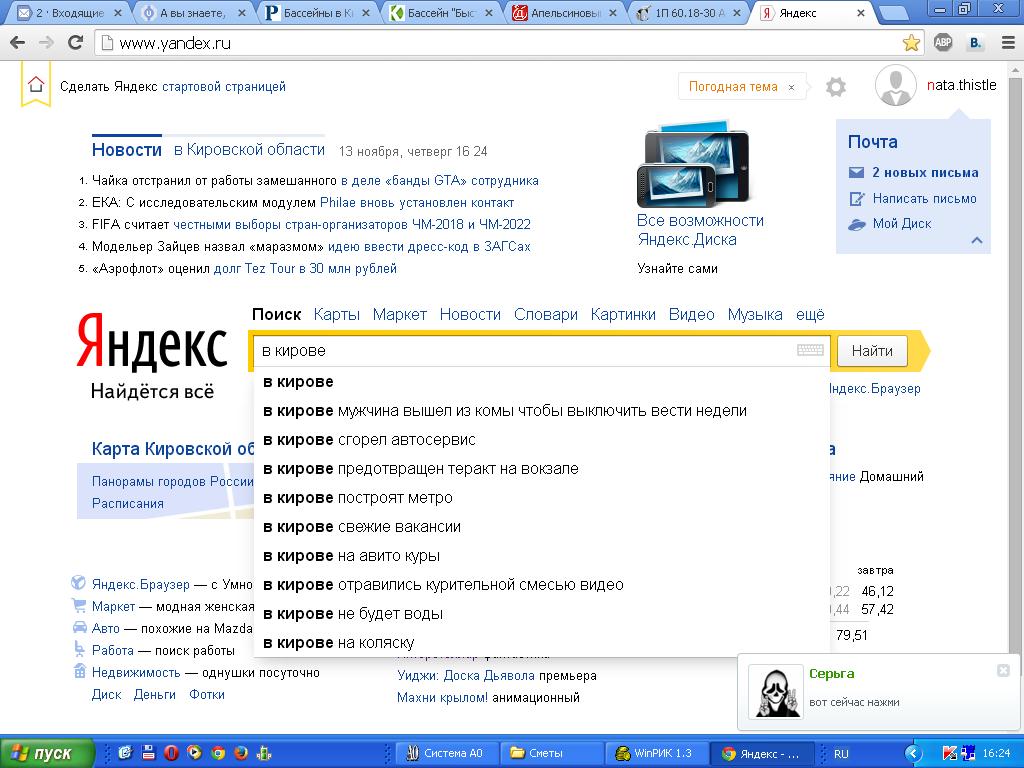Open the Картинки search tab
This screenshot has height=768, width=1024.
click(623, 315)
